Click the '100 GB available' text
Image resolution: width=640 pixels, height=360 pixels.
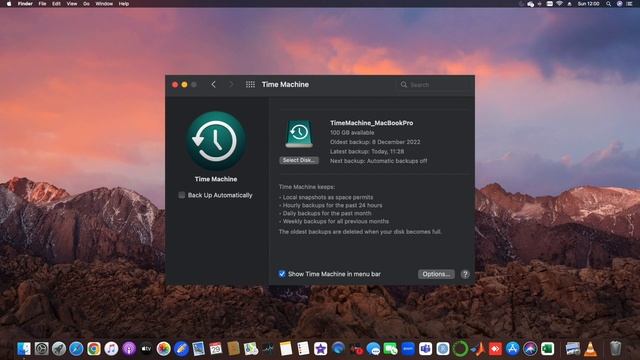tap(352, 133)
